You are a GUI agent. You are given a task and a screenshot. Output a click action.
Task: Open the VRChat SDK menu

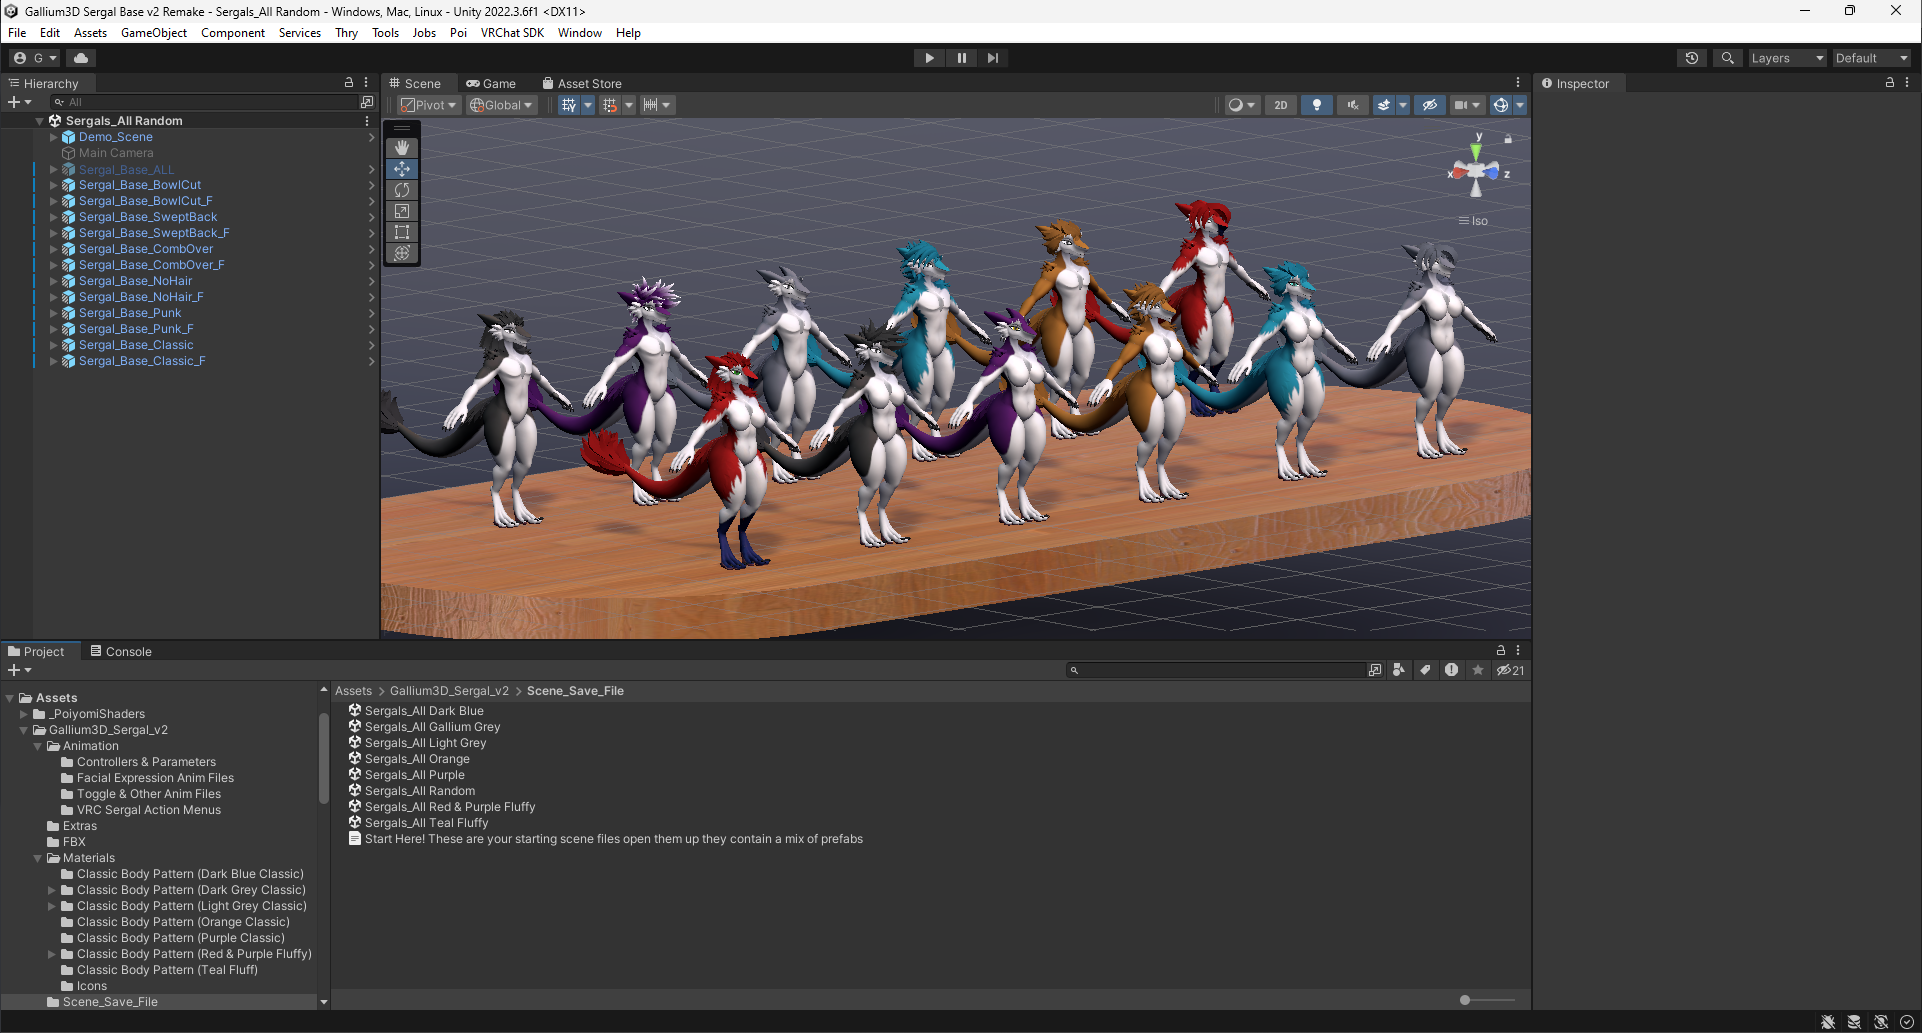coord(512,33)
